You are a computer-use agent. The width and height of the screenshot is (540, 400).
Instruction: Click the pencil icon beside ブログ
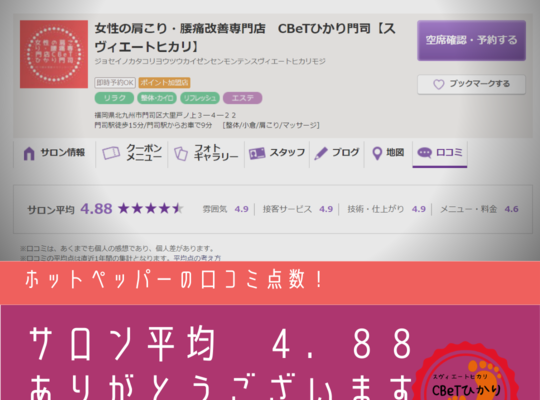point(321,153)
